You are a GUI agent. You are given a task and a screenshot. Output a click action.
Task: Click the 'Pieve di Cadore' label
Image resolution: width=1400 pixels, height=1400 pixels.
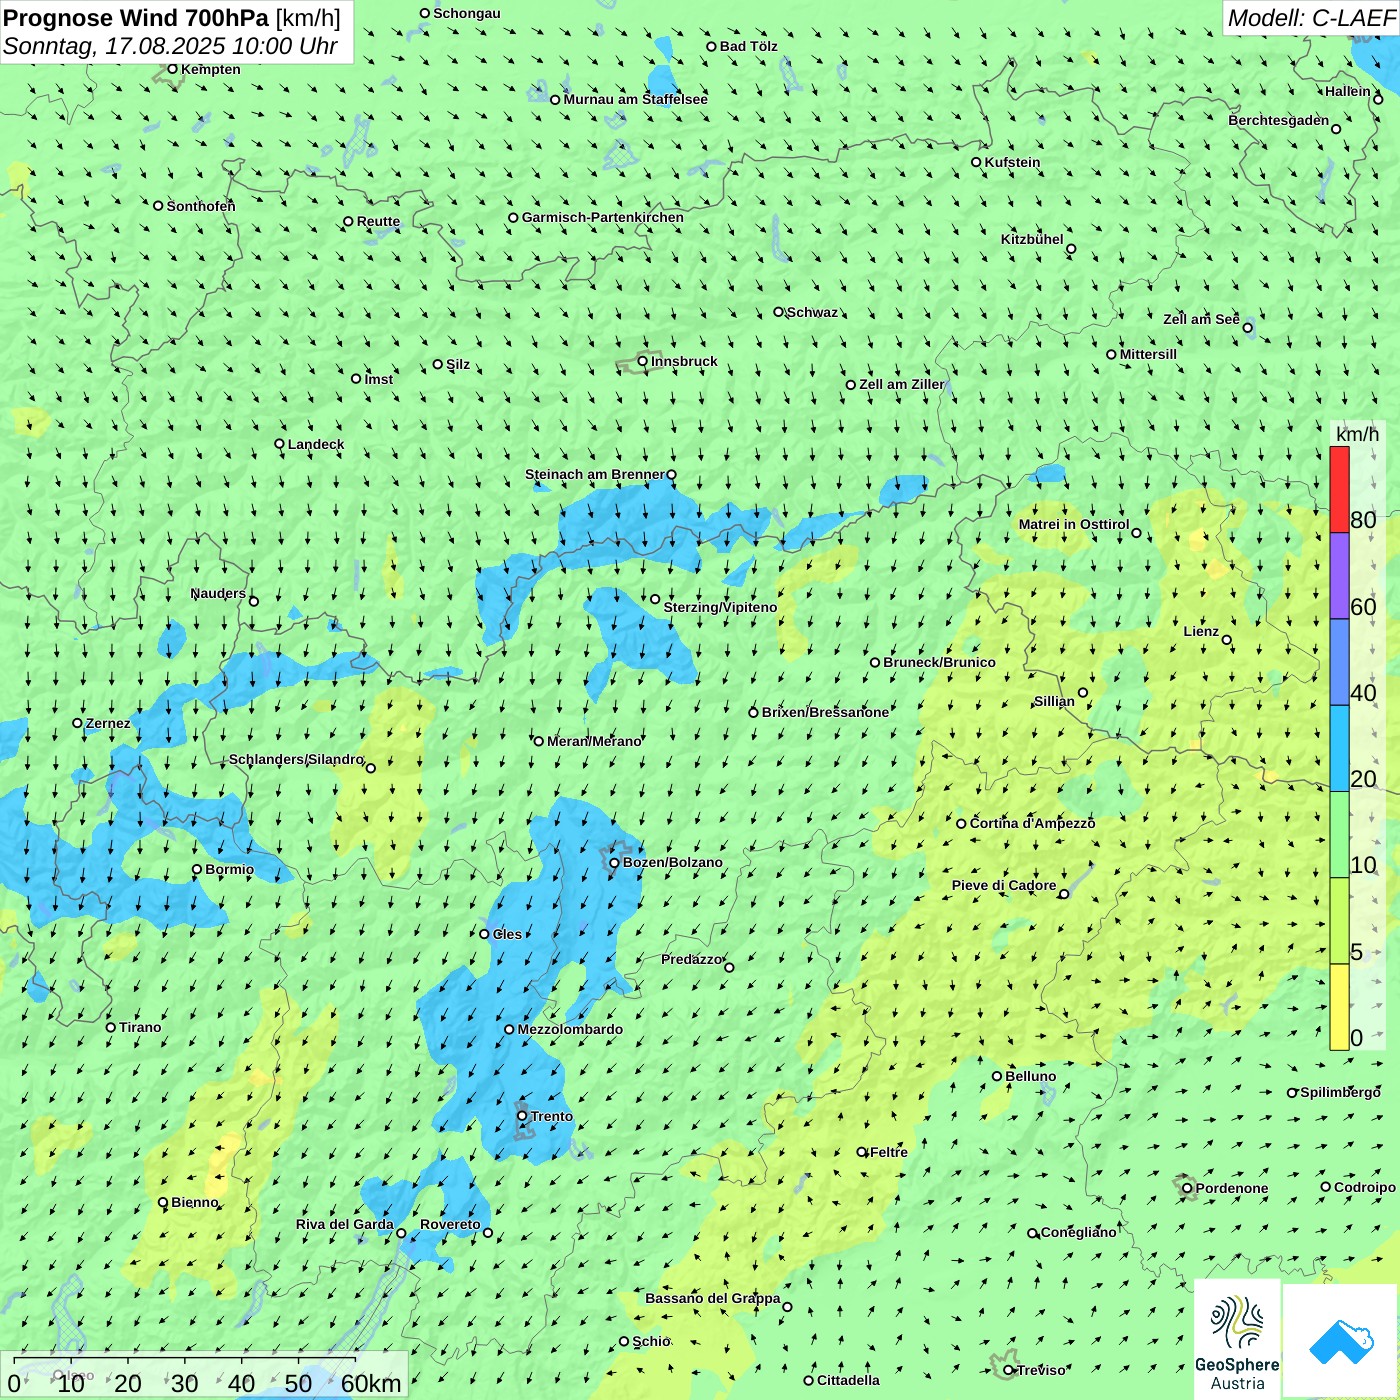[x=1004, y=885]
